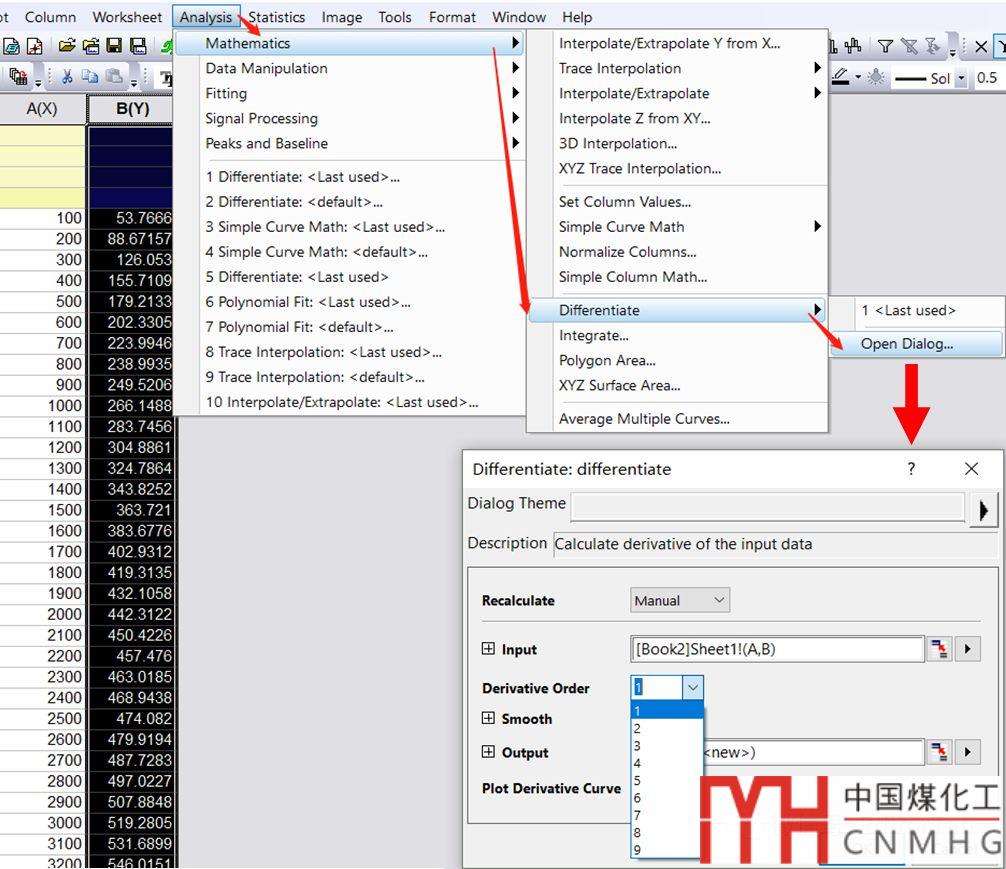
Task: Expand the Output options node
Action: pos(488,752)
